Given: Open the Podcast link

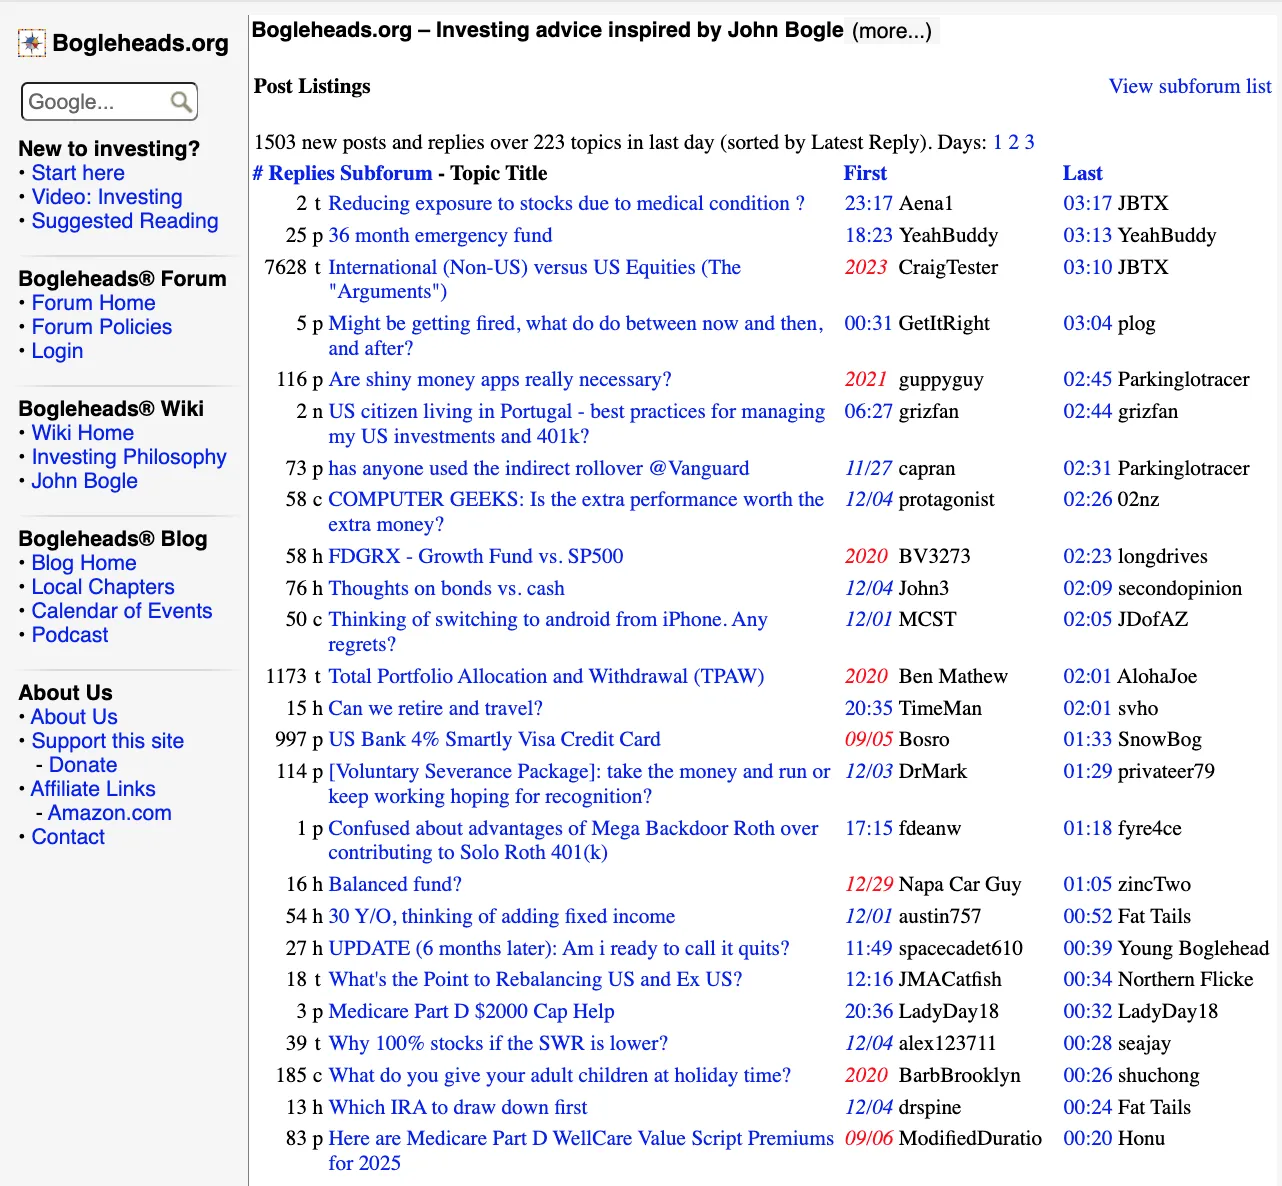Looking at the screenshot, I should pos(70,635).
